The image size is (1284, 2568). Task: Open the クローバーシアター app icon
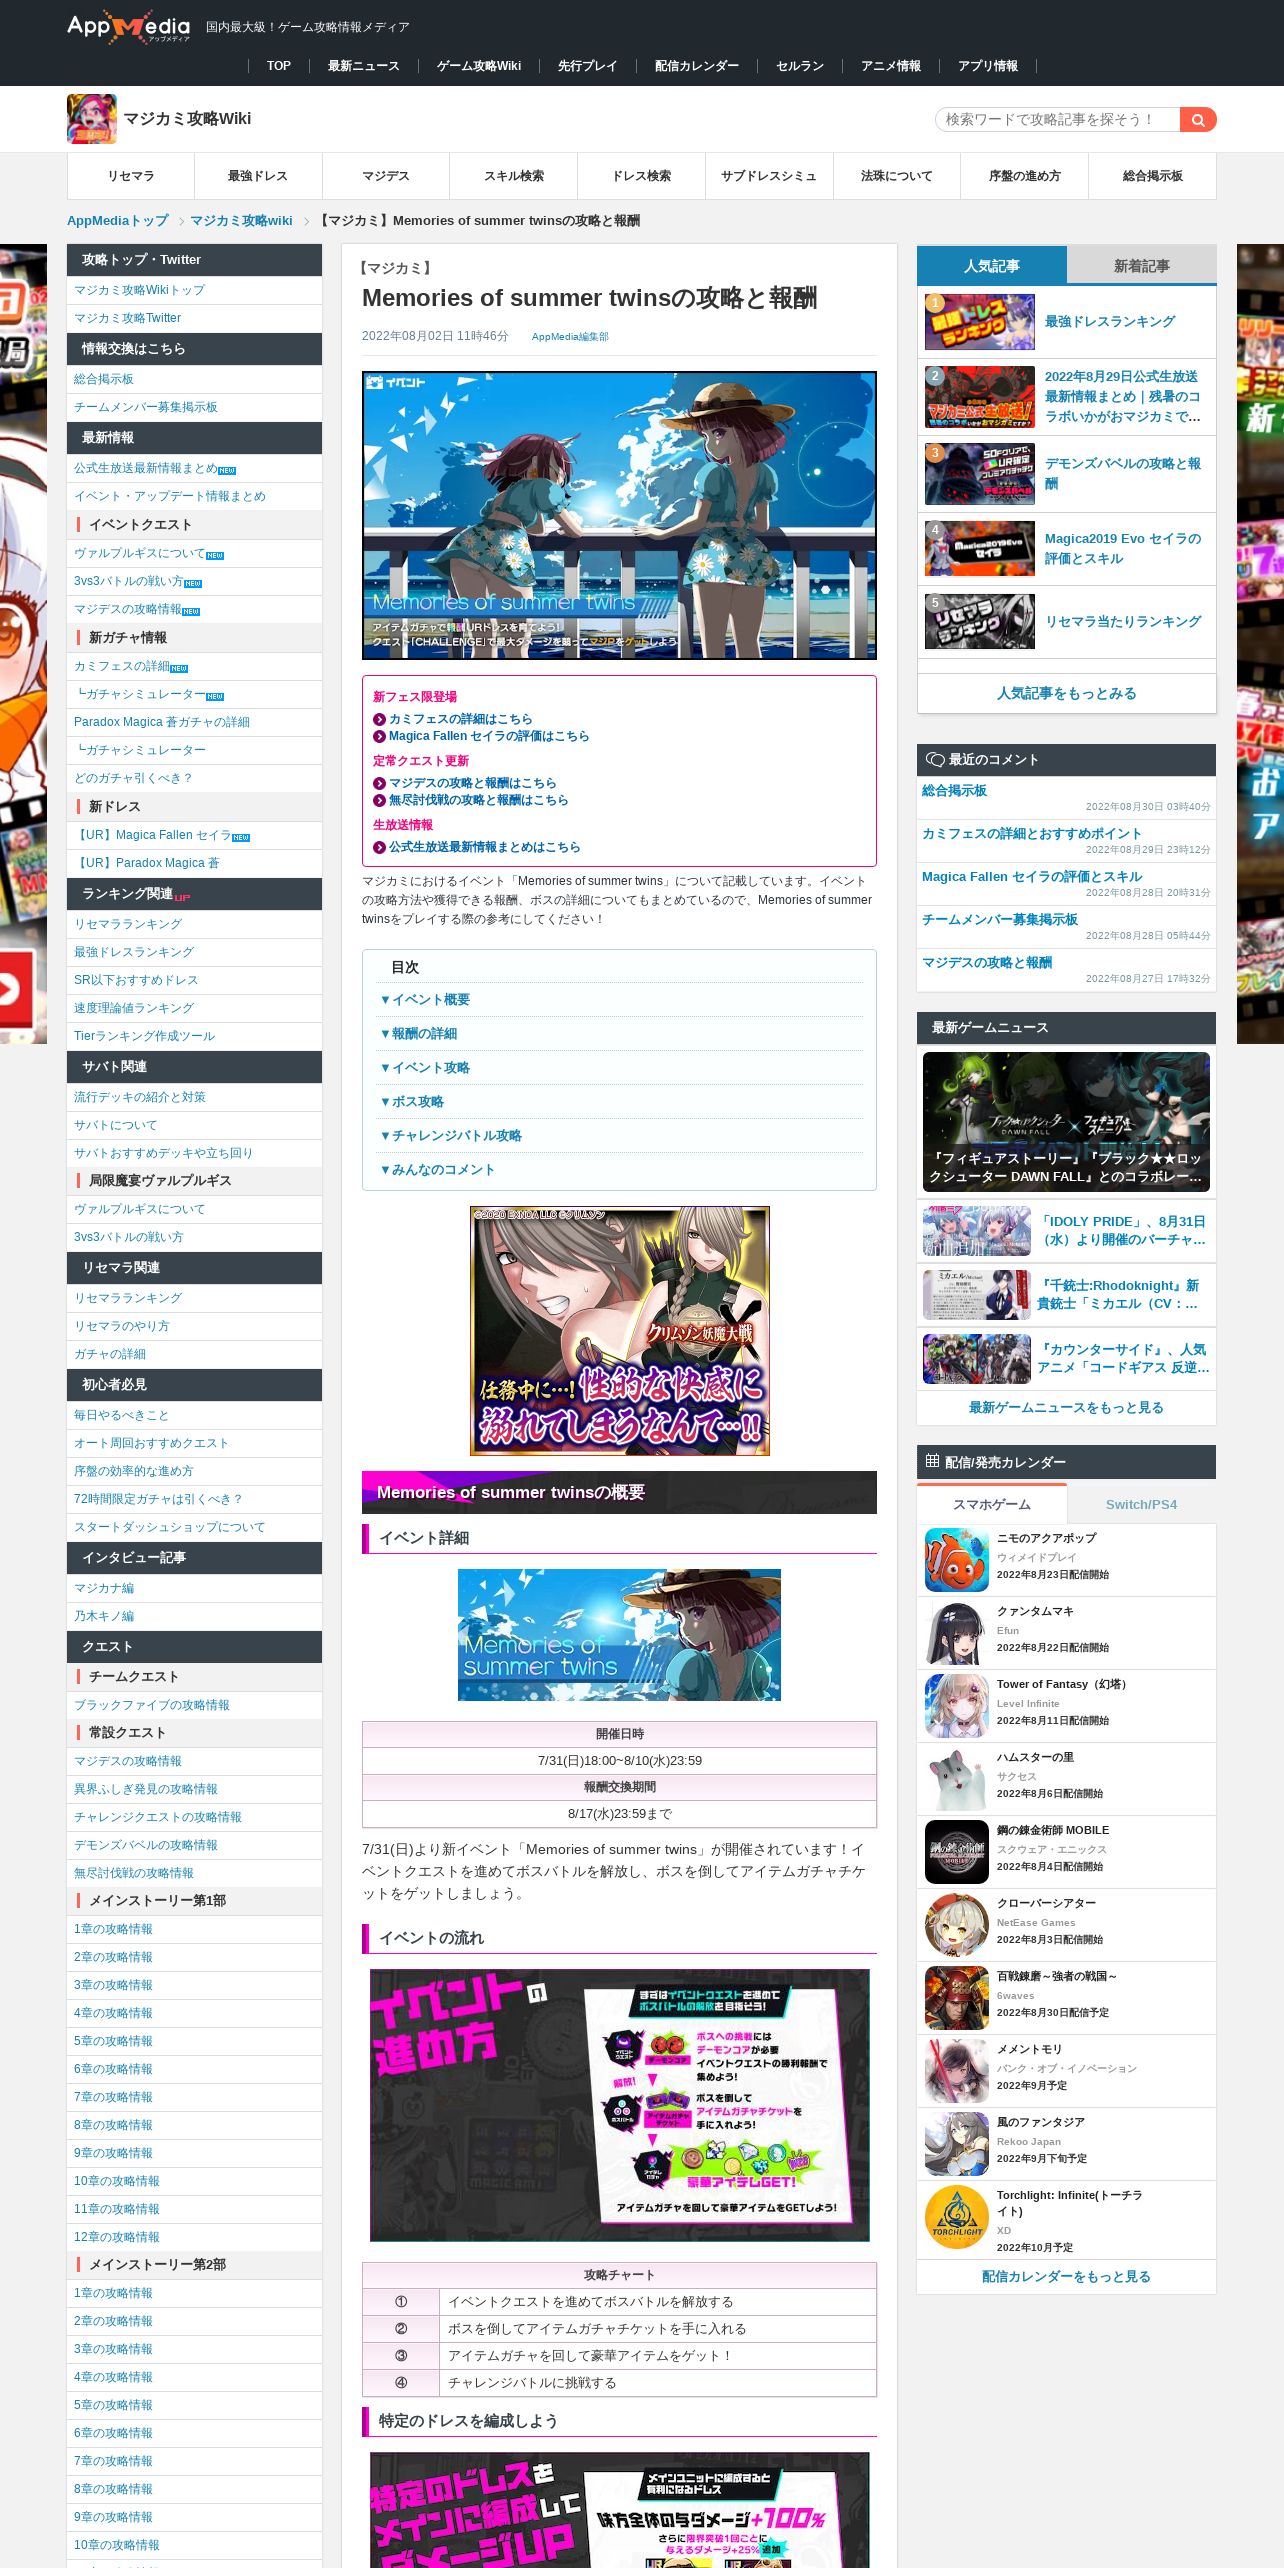[956, 1924]
